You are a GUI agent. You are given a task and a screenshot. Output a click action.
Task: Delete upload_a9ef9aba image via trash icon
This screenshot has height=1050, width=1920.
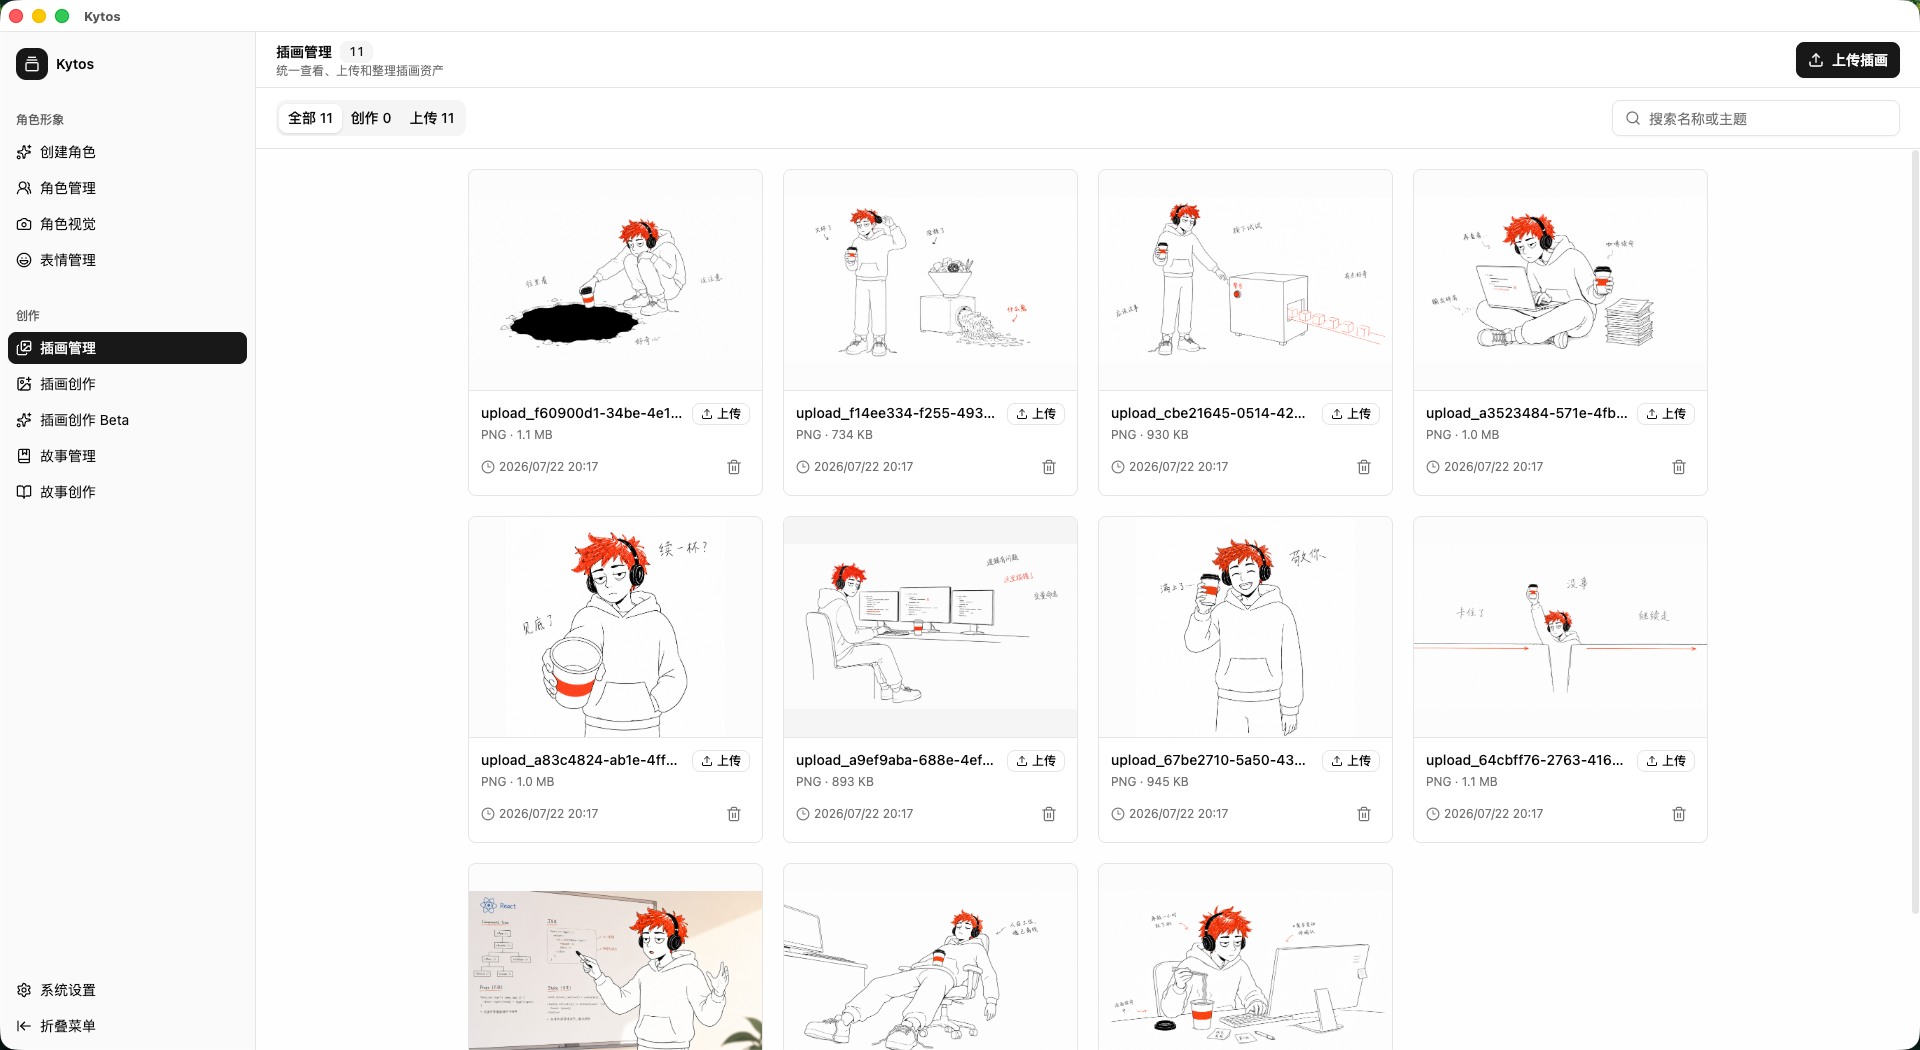click(x=1049, y=814)
